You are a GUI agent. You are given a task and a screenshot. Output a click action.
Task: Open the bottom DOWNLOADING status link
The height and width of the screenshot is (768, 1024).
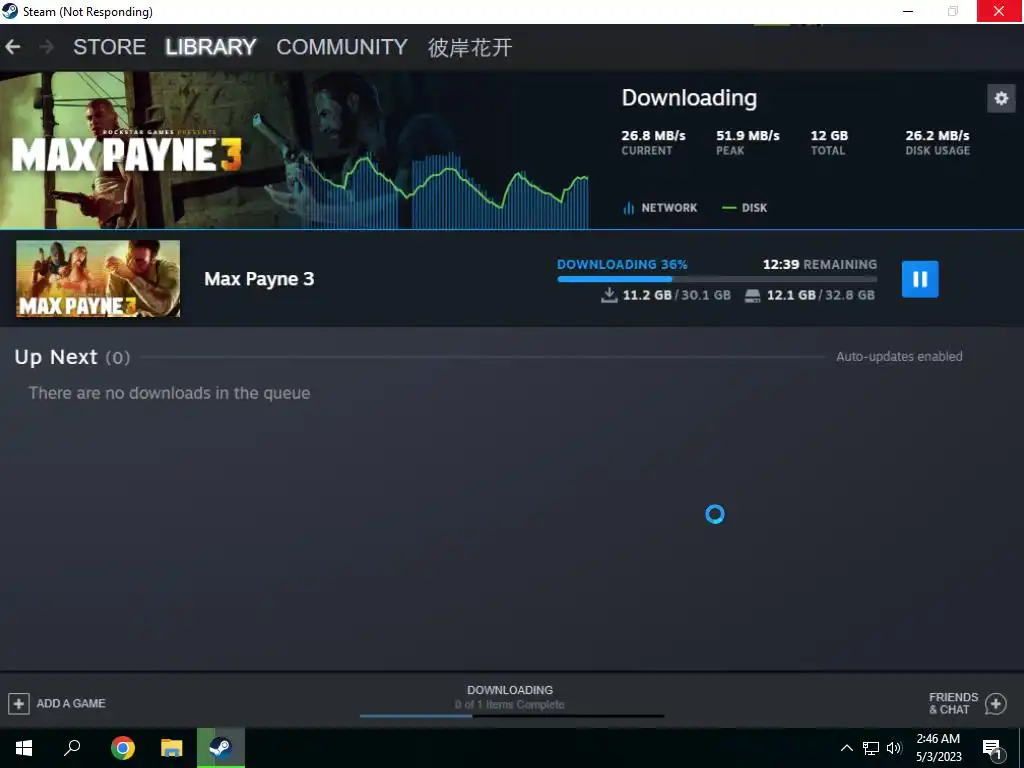pos(509,690)
